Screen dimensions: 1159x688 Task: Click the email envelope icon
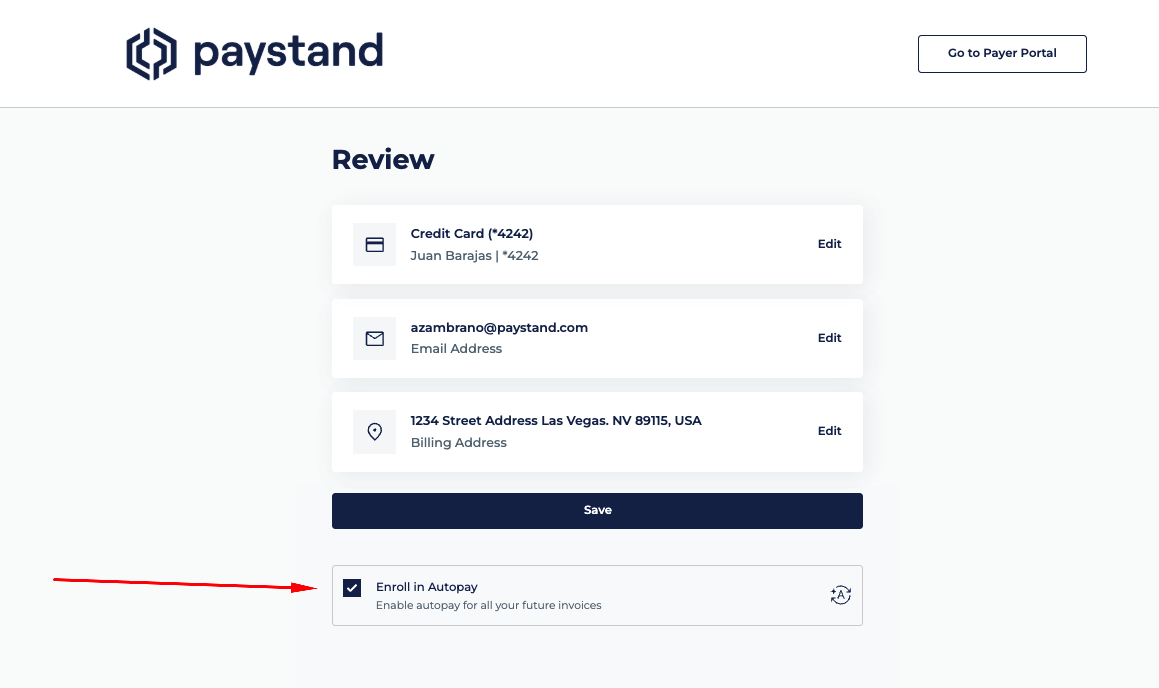(x=375, y=338)
